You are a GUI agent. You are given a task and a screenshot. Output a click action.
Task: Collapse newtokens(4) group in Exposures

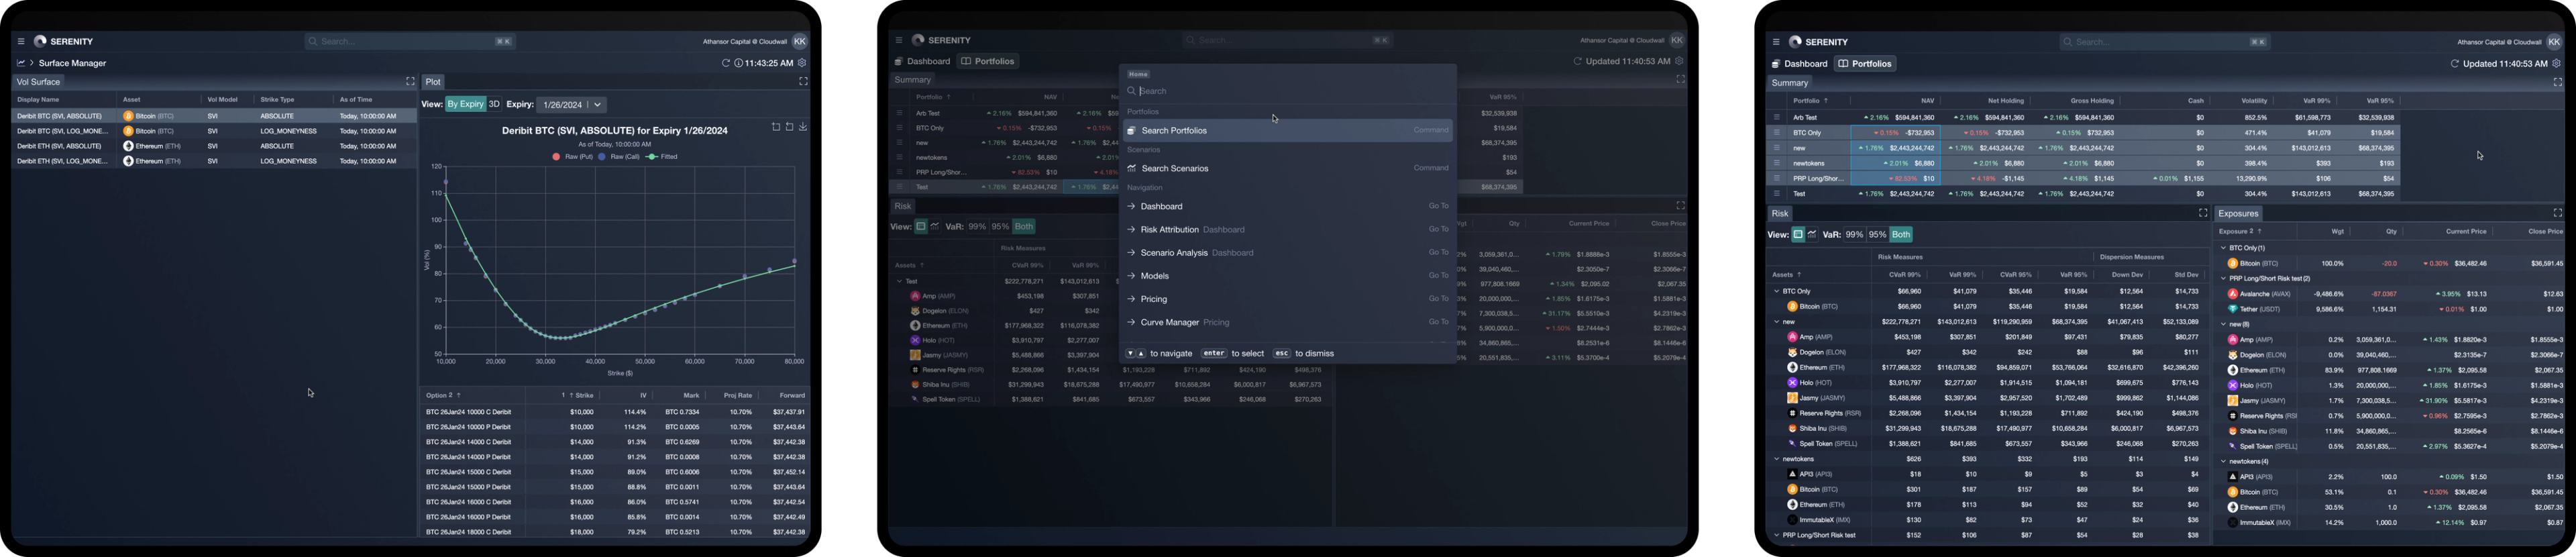2224,462
